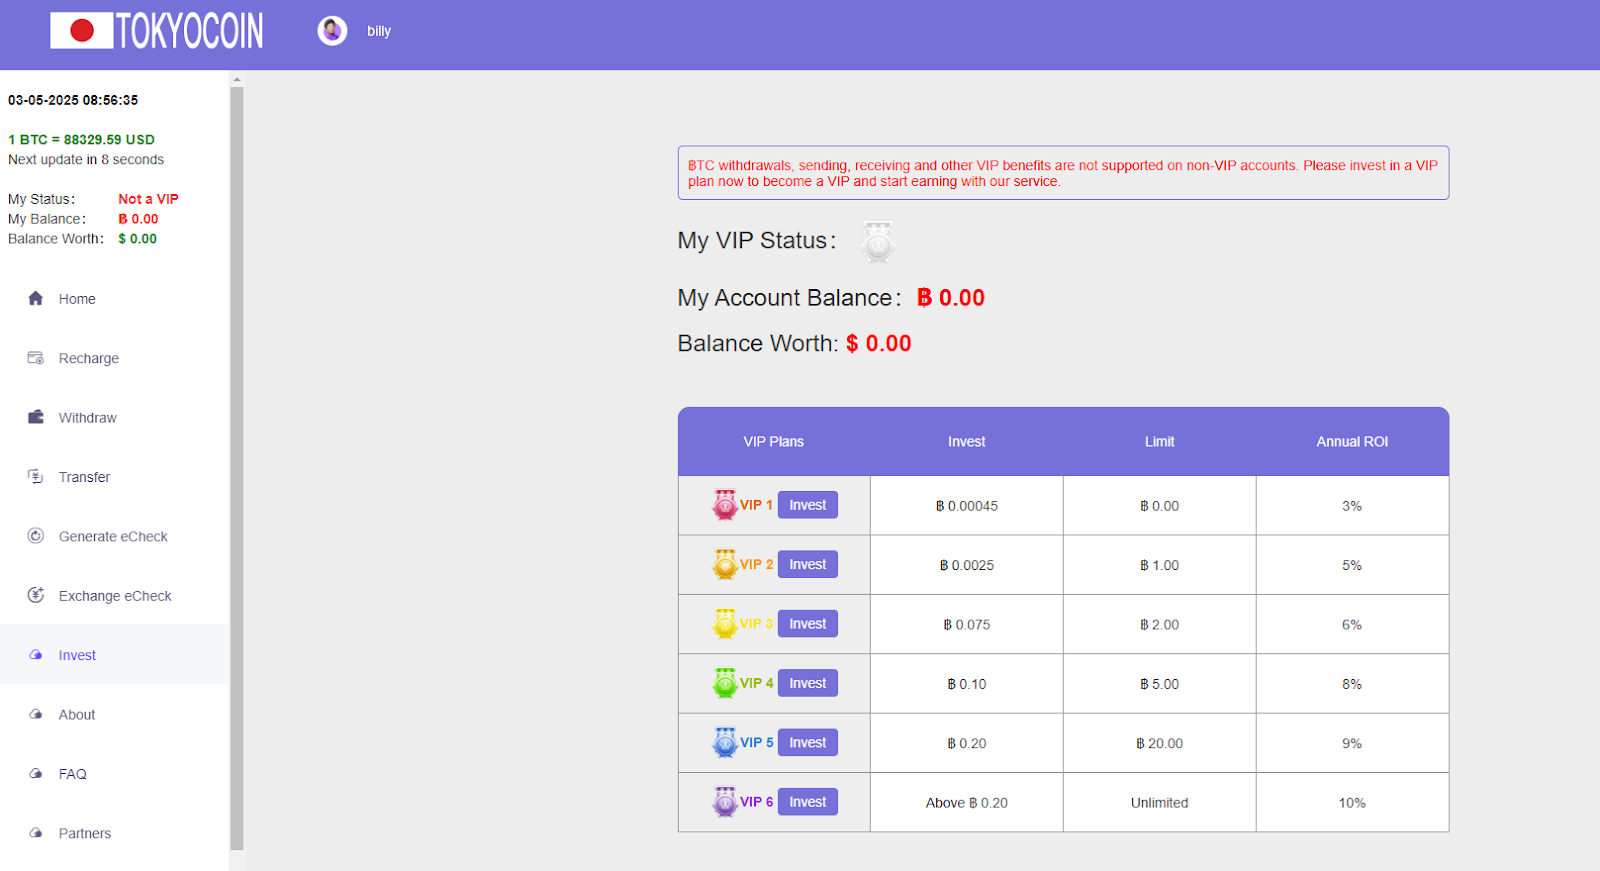The image size is (1600, 871).
Task: Click the sidebar vertical scrollbar
Action: click(x=237, y=468)
